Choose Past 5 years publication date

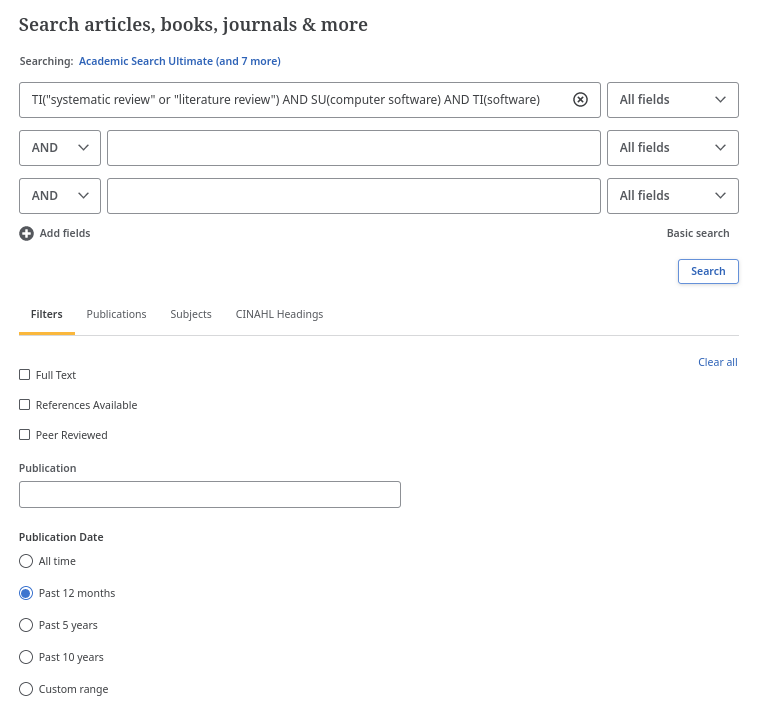(x=26, y=625)
